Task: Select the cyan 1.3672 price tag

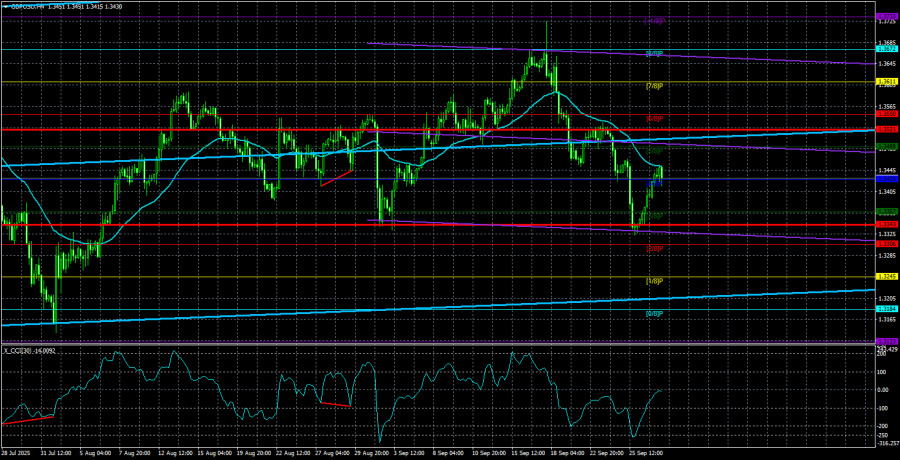Action: pos(886,48)
